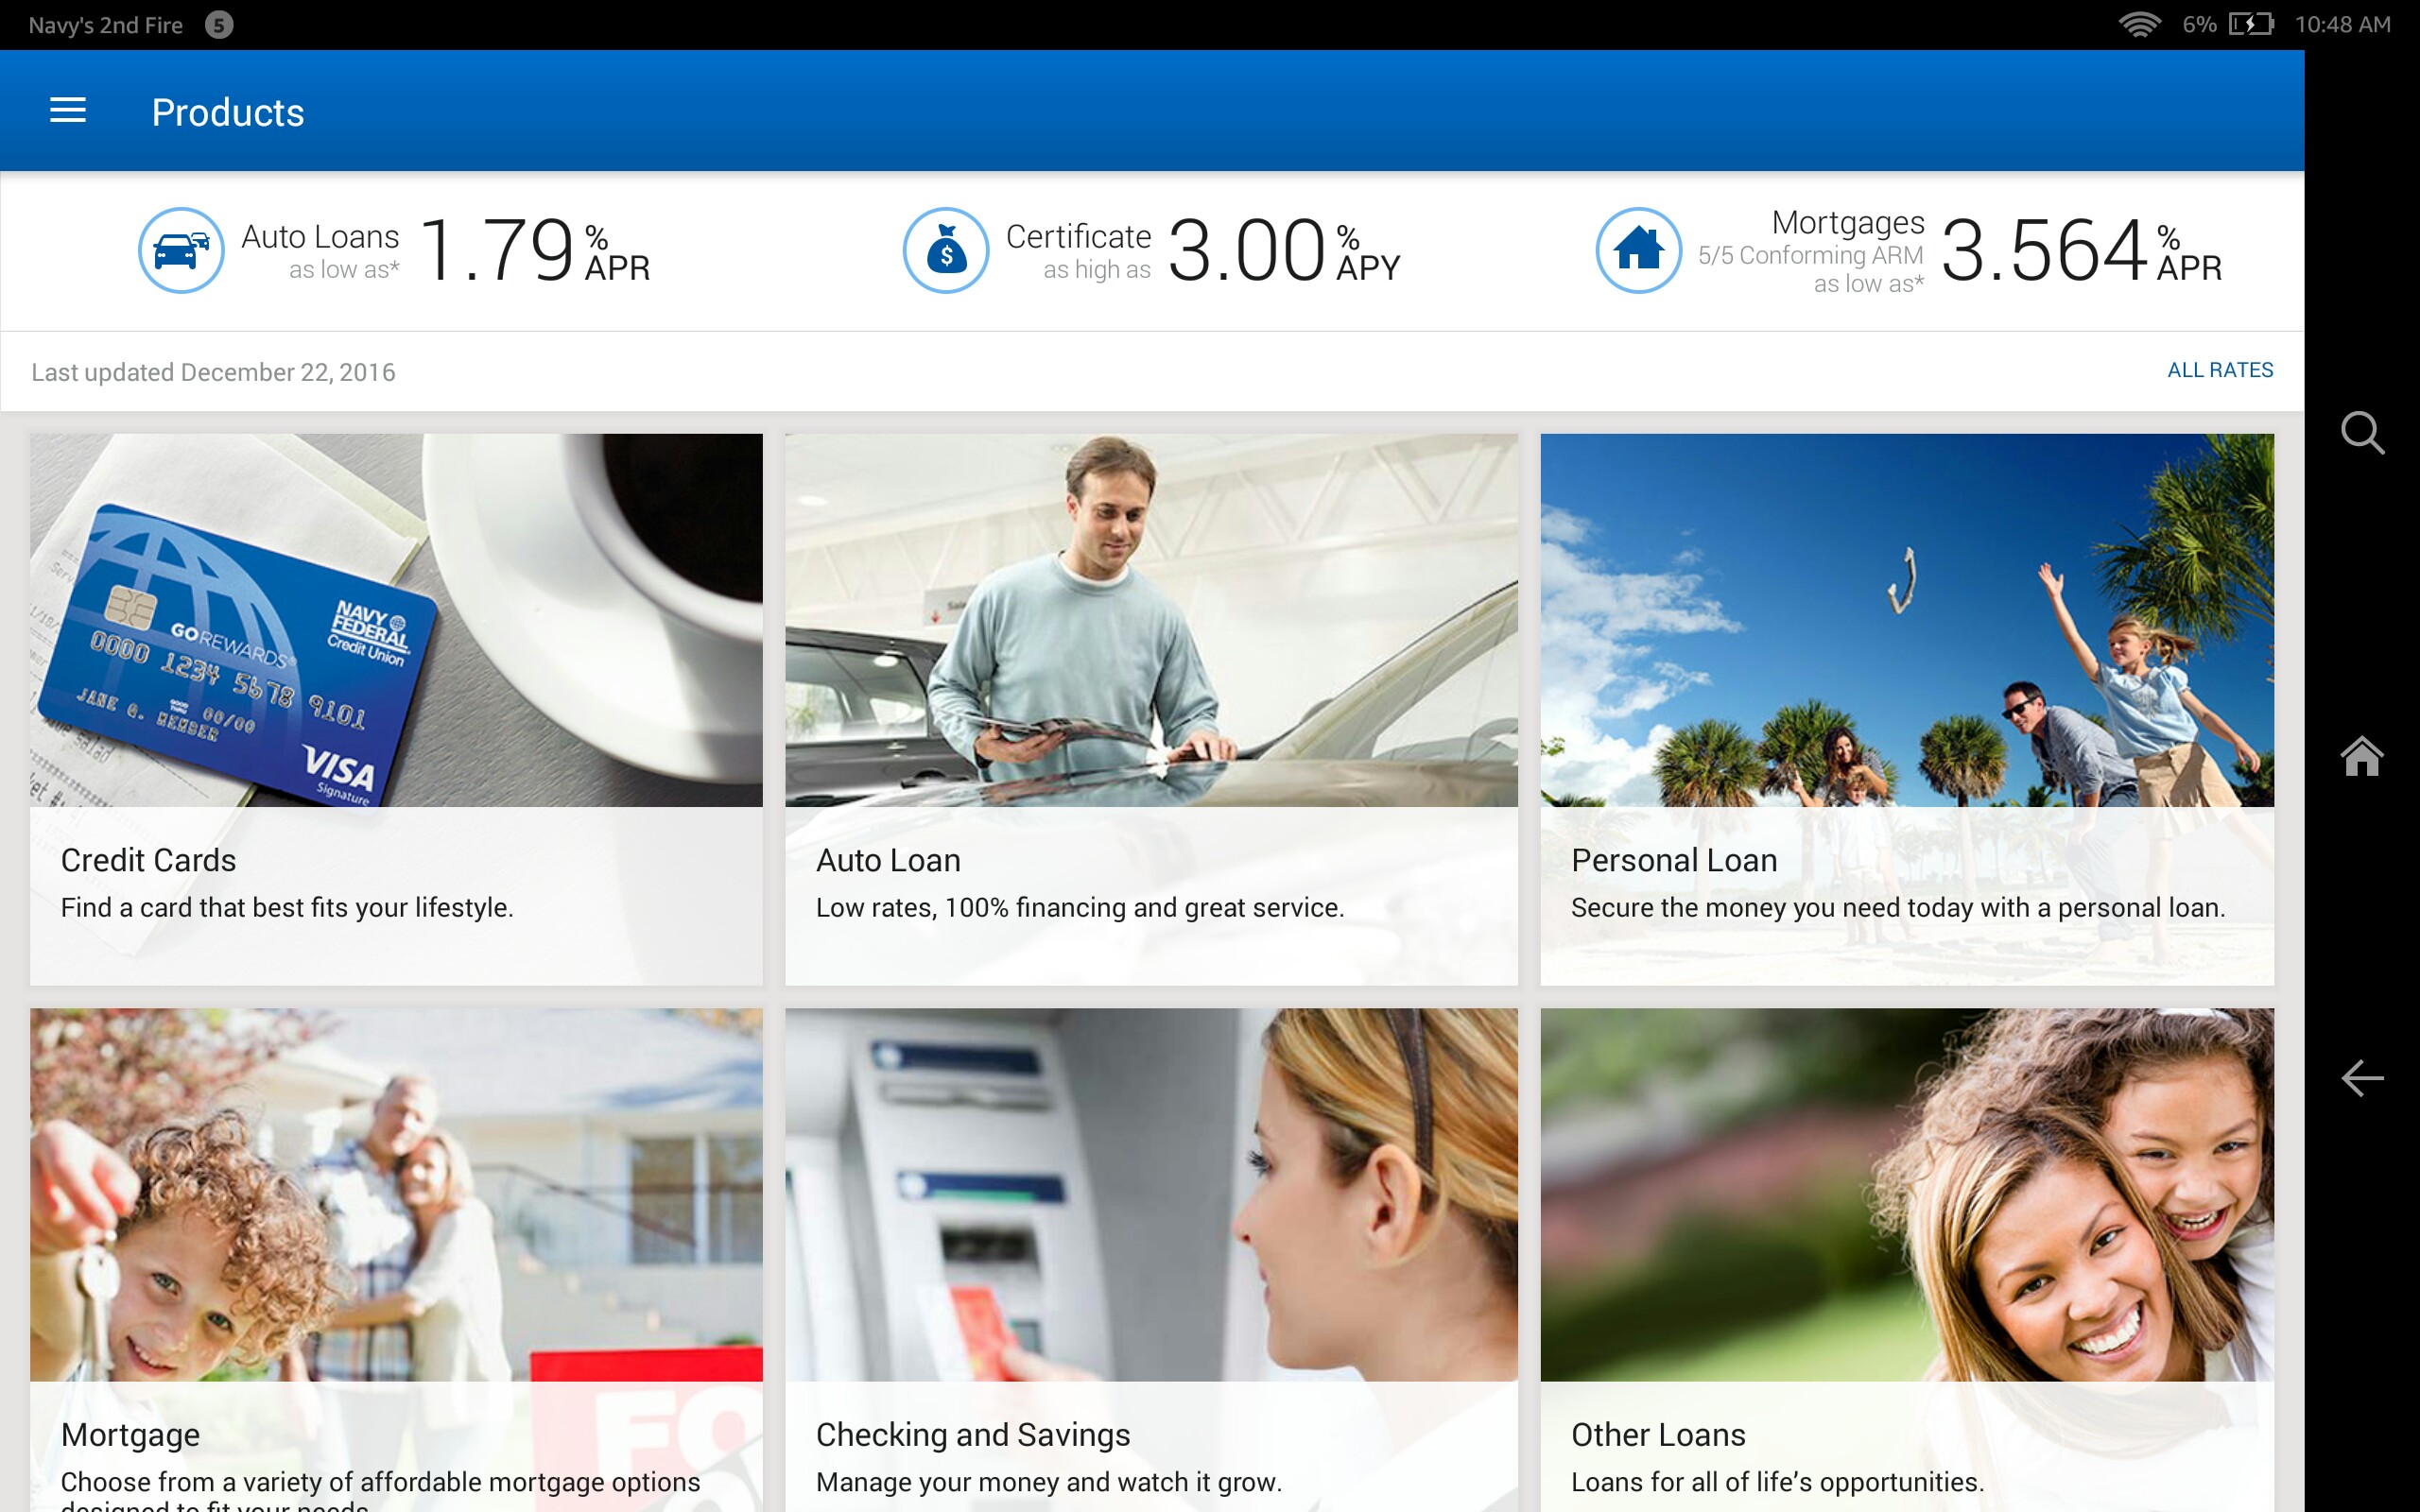
Task: Open Personal Loan beach family image
Action: click(x=1906, y=620)
